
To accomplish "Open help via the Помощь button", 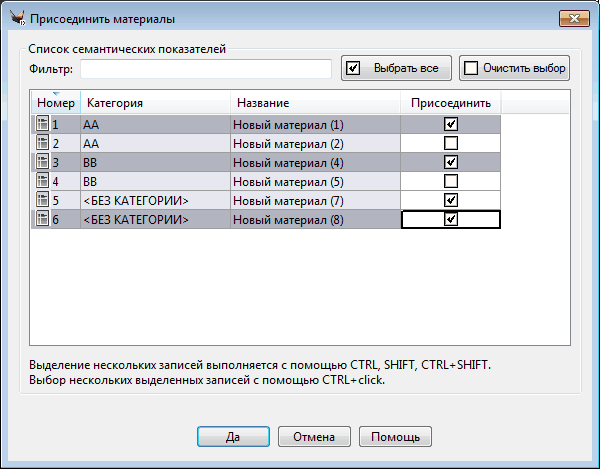I will click(395, 437).
